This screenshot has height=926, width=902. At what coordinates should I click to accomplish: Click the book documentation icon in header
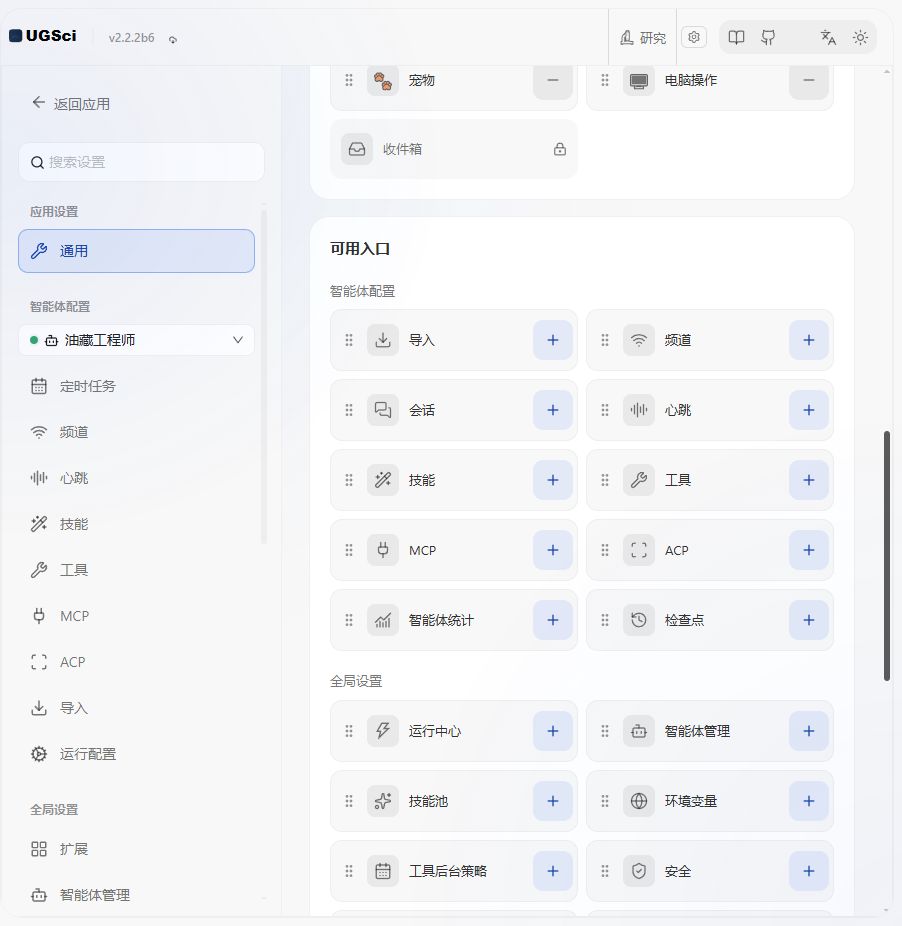click(x=736, y=38)
